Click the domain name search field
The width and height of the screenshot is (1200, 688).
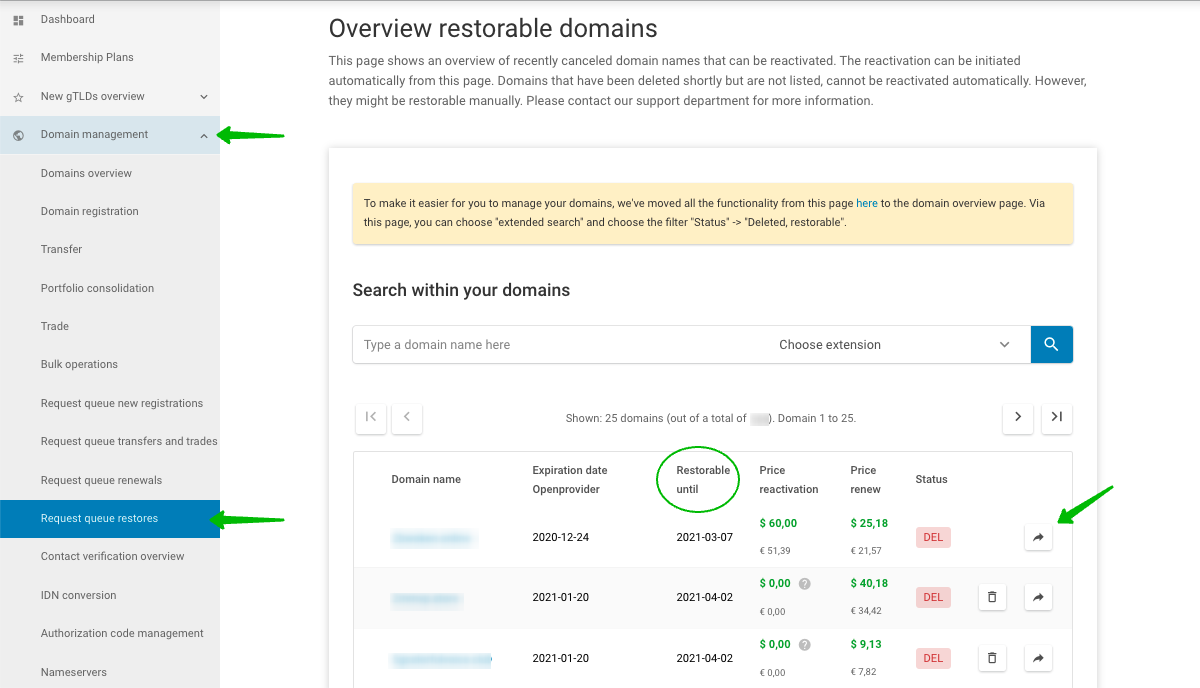pyautogui.click(x=561, y=344)
